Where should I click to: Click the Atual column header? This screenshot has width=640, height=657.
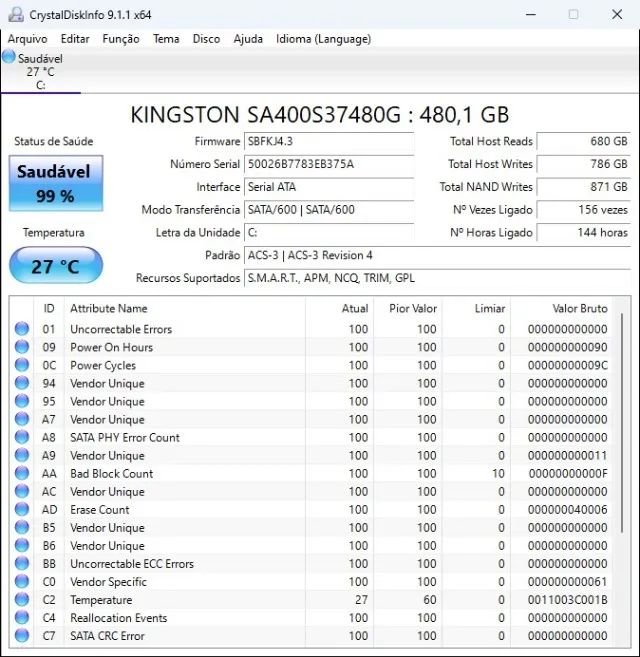(x=339, y=309)
